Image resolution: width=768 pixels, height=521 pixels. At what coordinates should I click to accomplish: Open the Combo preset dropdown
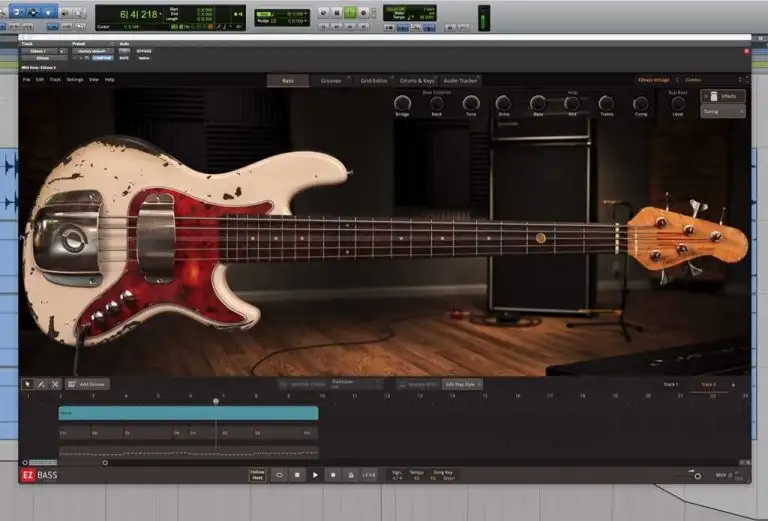click(x=693, y=80)
